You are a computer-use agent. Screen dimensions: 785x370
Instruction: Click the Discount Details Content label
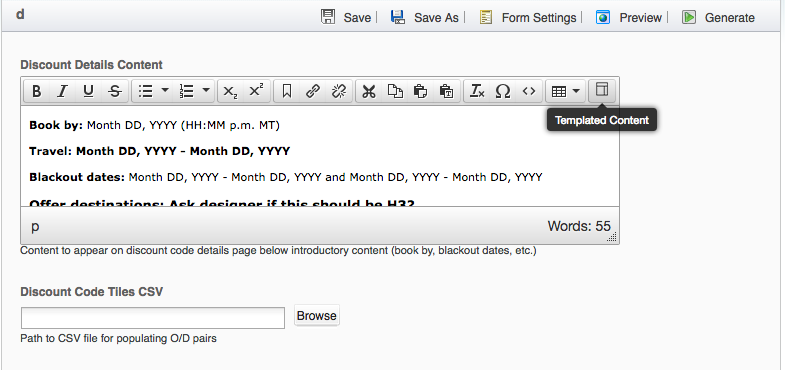tap(91, 65)
